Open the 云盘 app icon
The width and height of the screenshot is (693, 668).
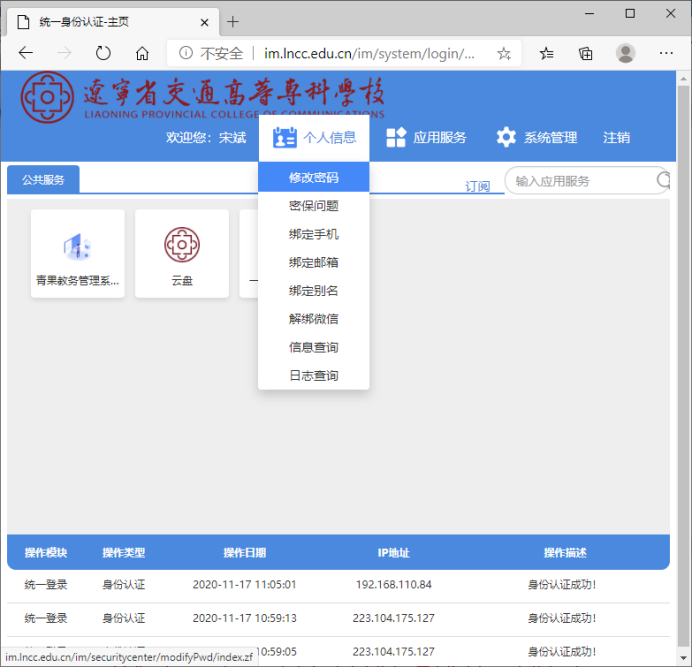coord(182,252)
